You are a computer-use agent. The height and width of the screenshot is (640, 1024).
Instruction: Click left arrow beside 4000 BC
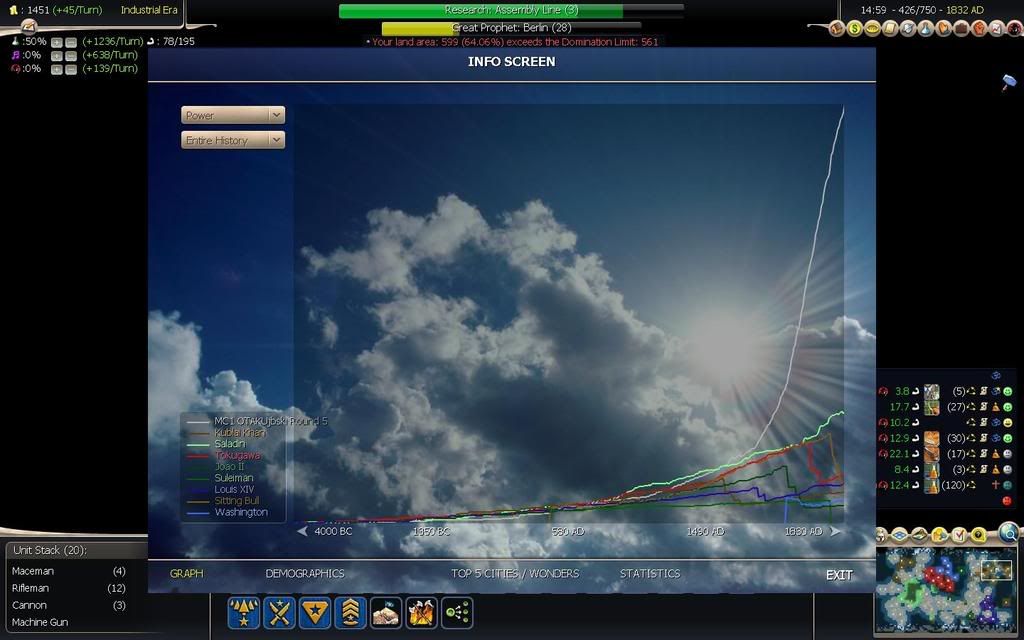(x=302, y=531)
